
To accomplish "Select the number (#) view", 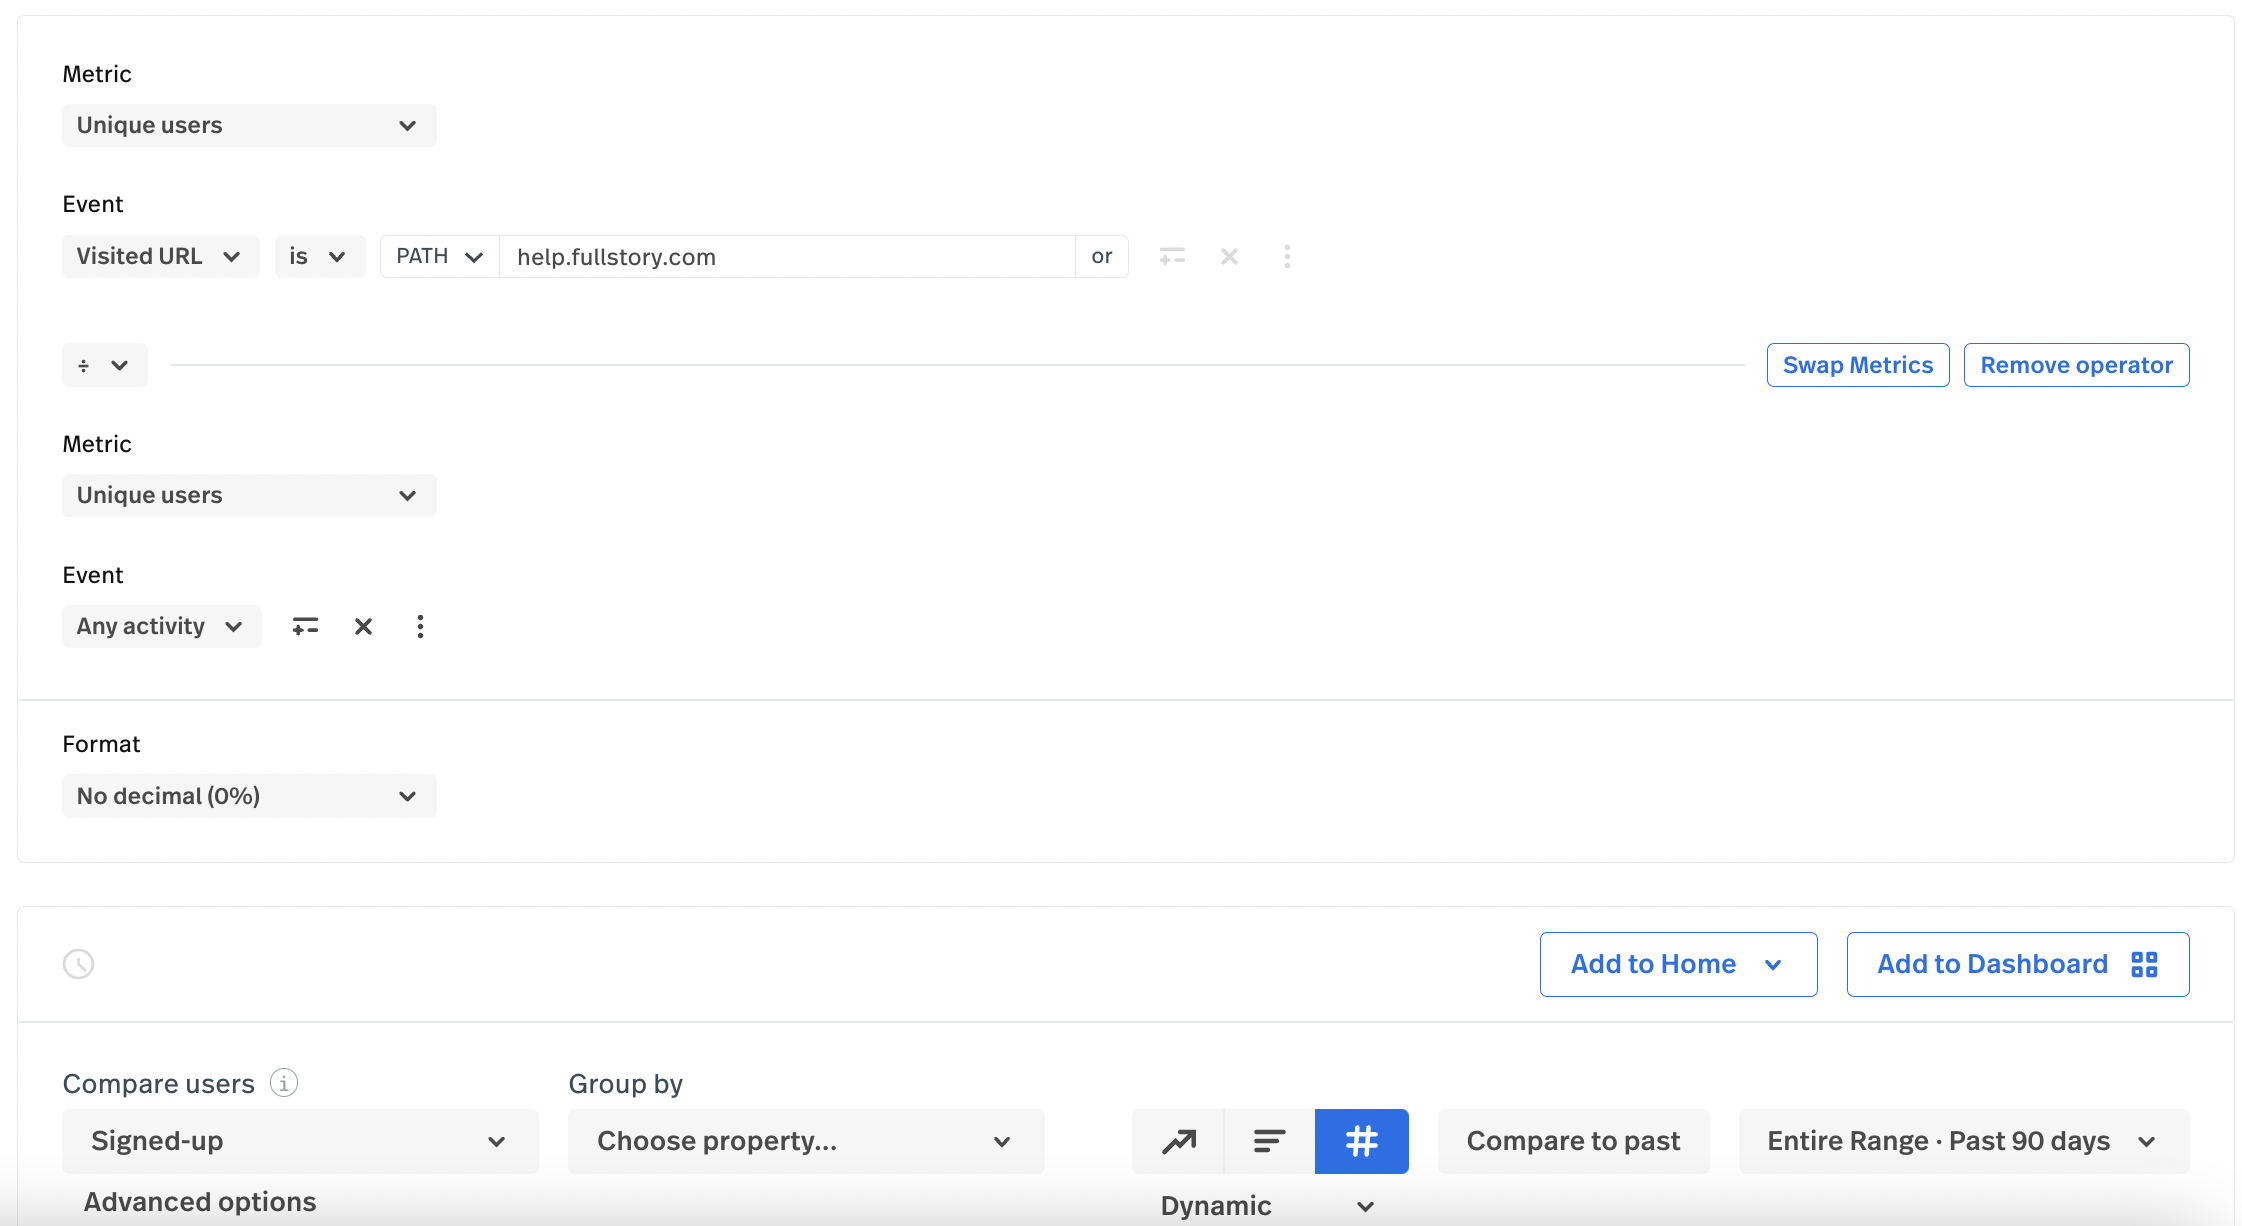I will tap(1361, 1141).
